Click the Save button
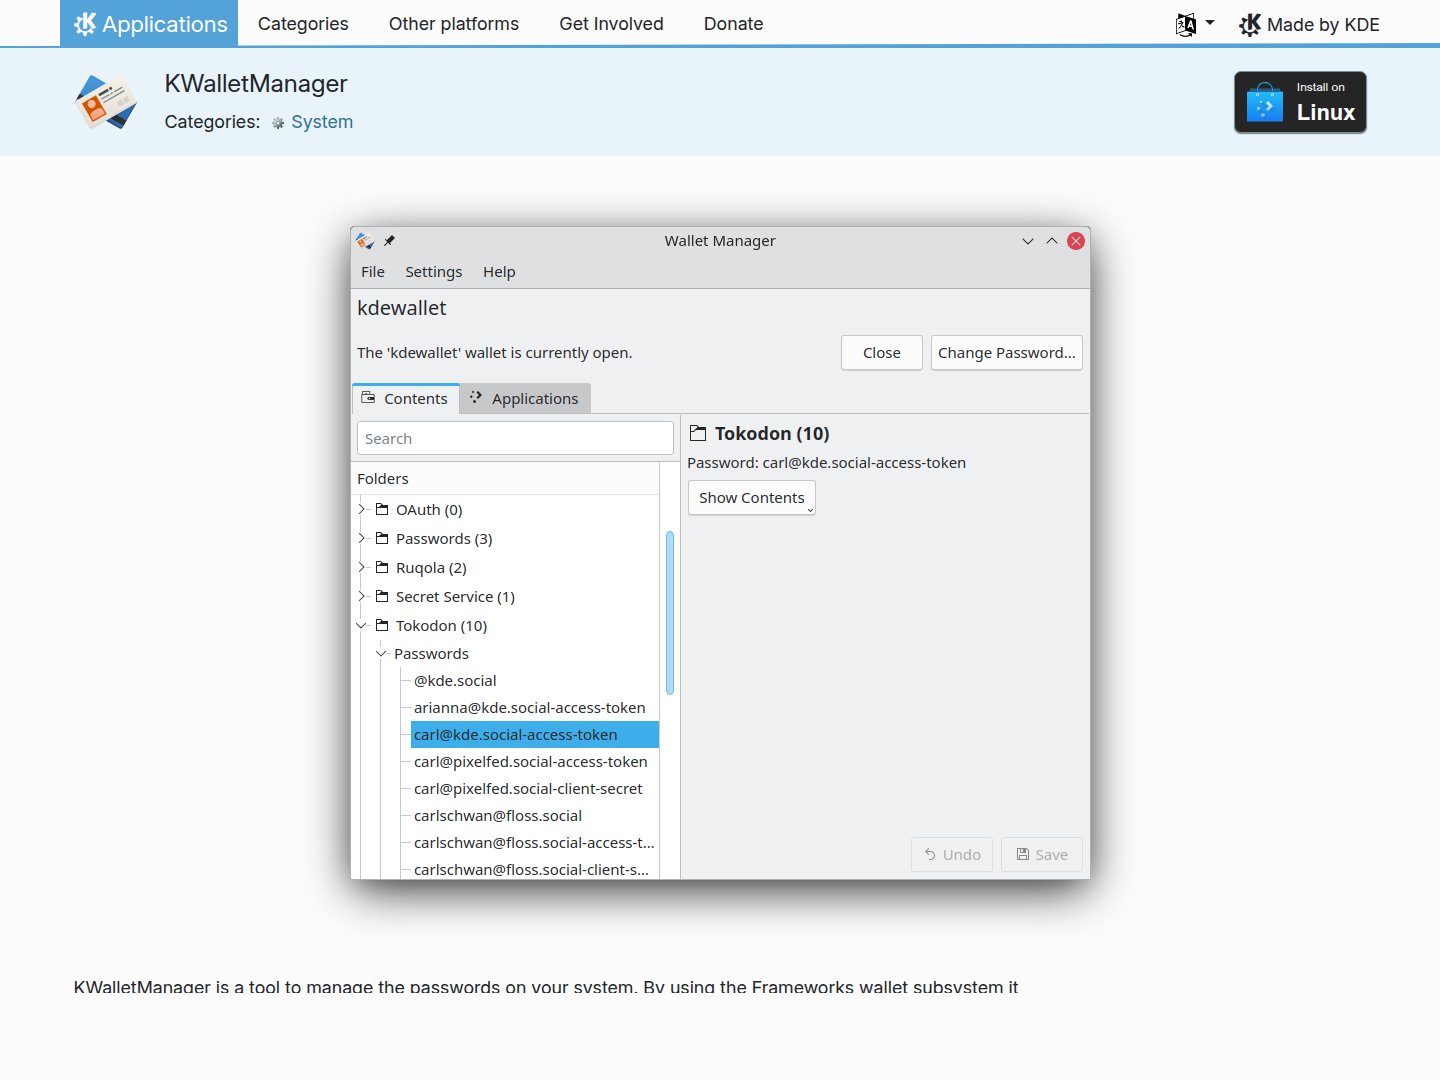 [x=1042, y=855]
